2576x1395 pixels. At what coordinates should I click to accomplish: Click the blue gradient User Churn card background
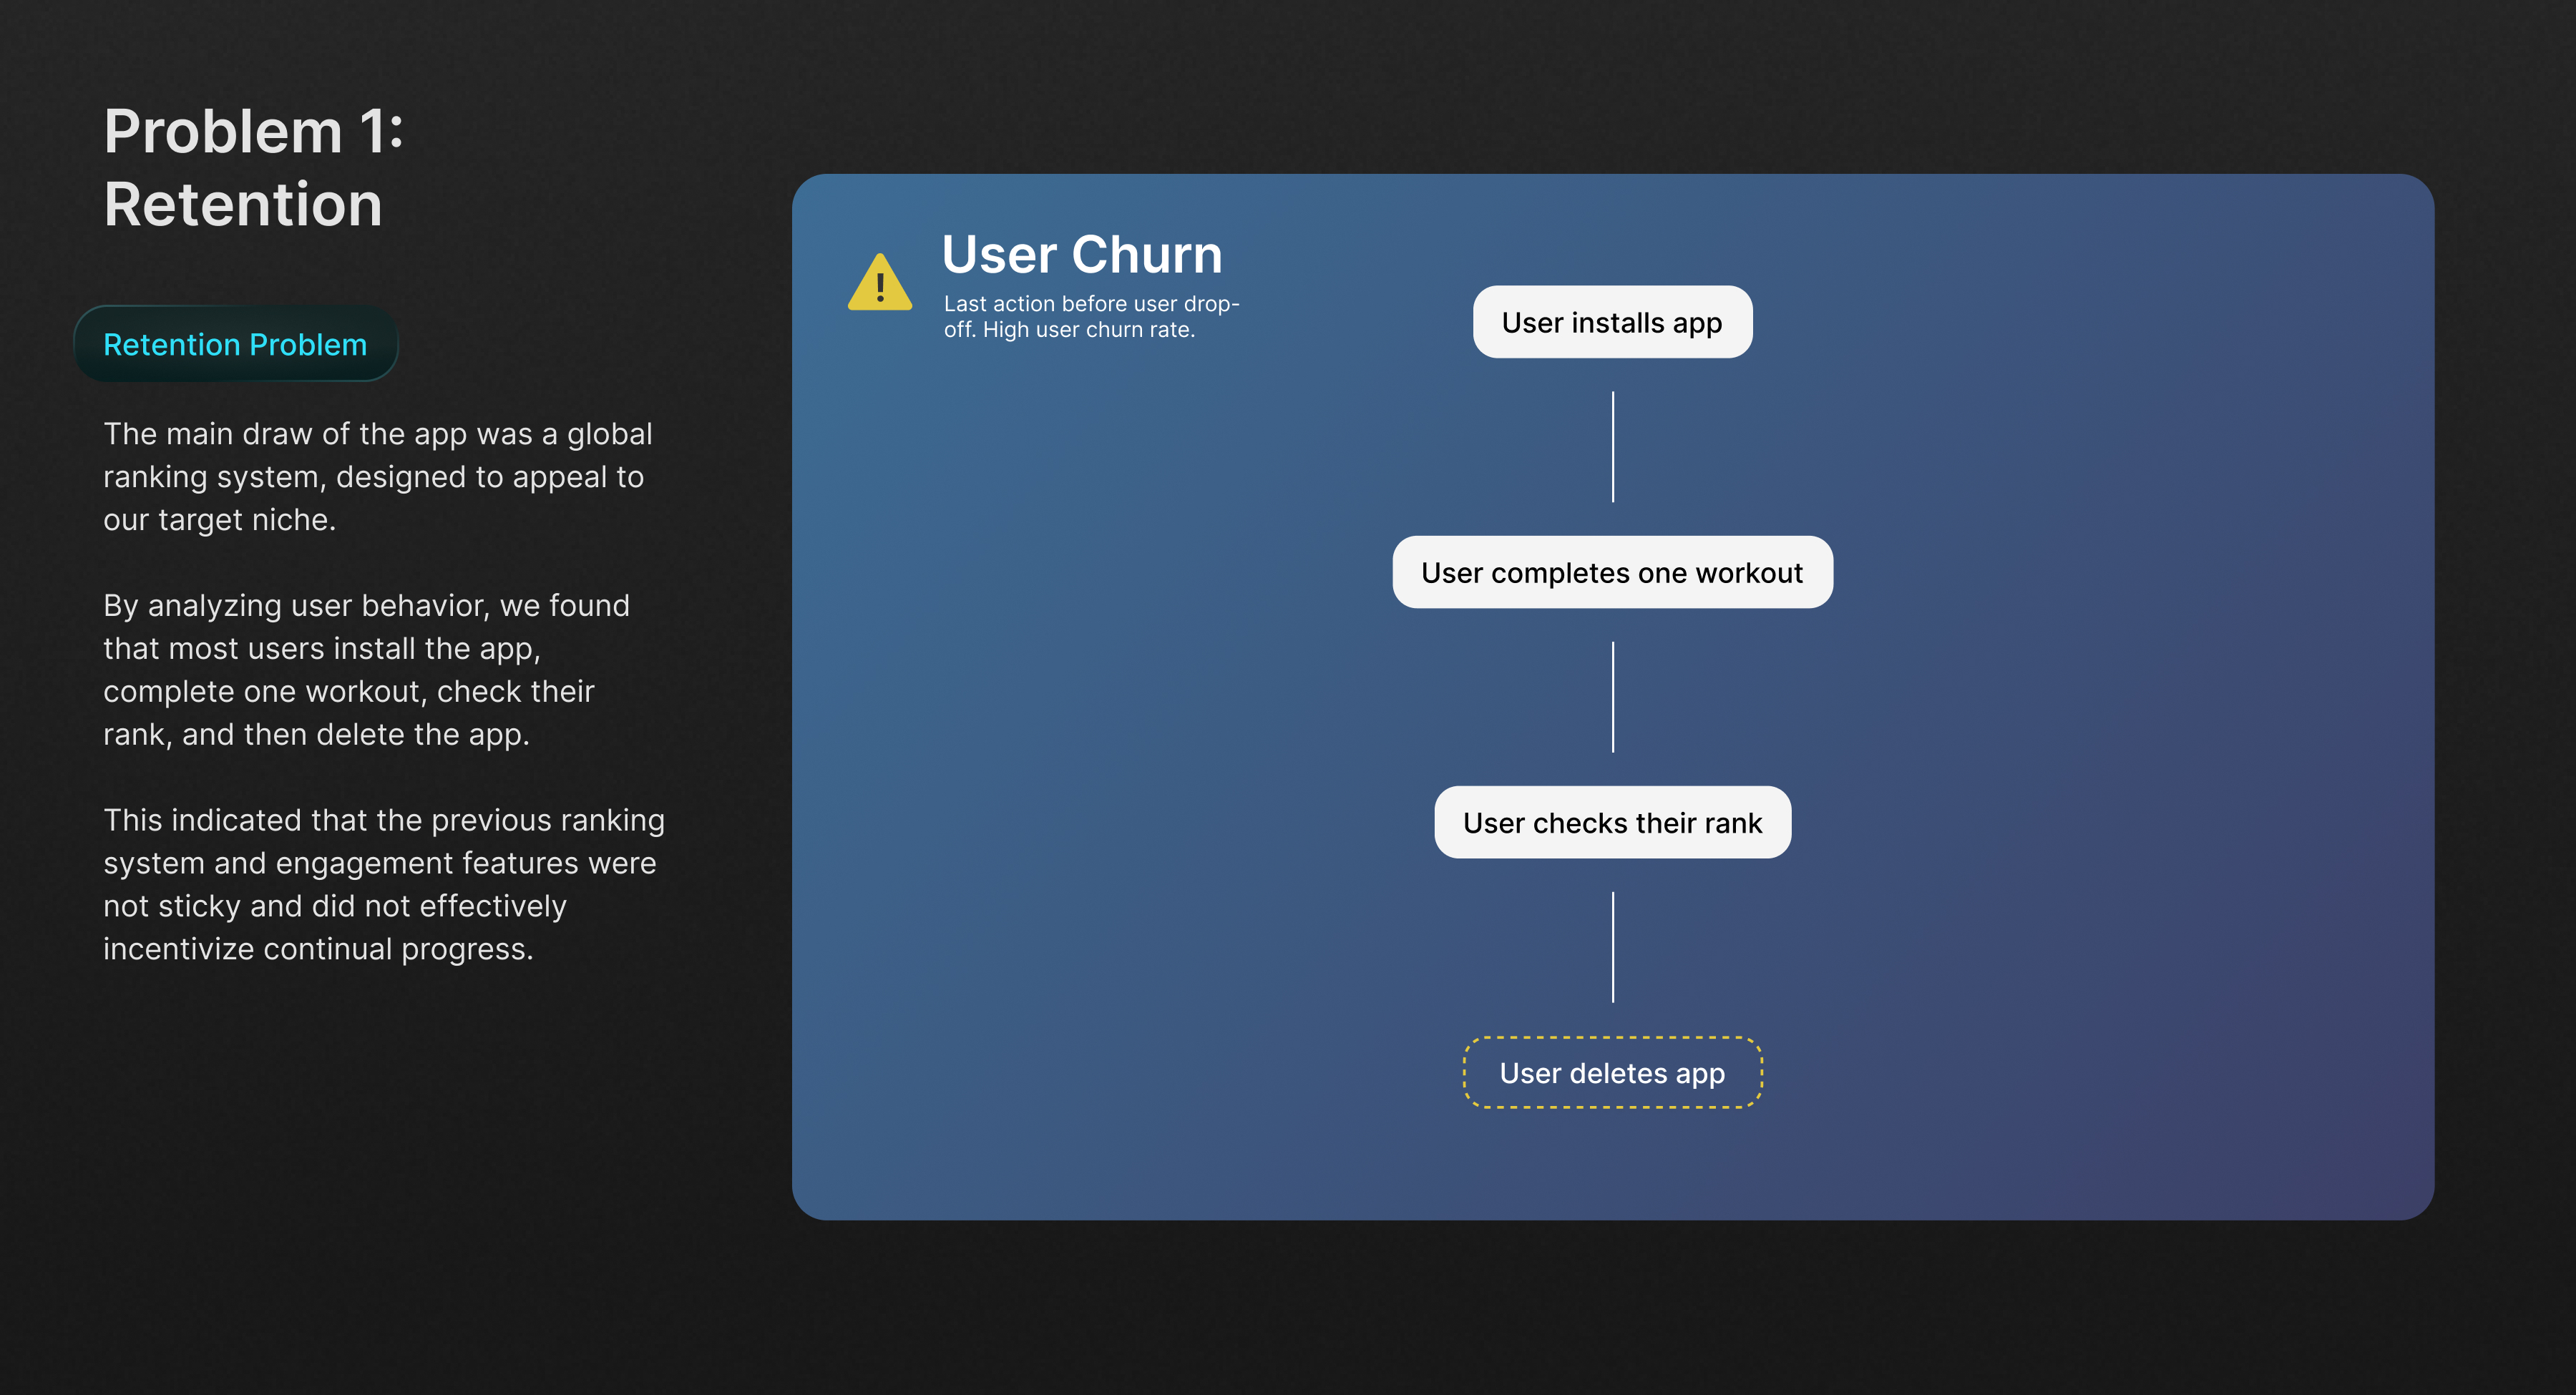tap(2100, 700)
